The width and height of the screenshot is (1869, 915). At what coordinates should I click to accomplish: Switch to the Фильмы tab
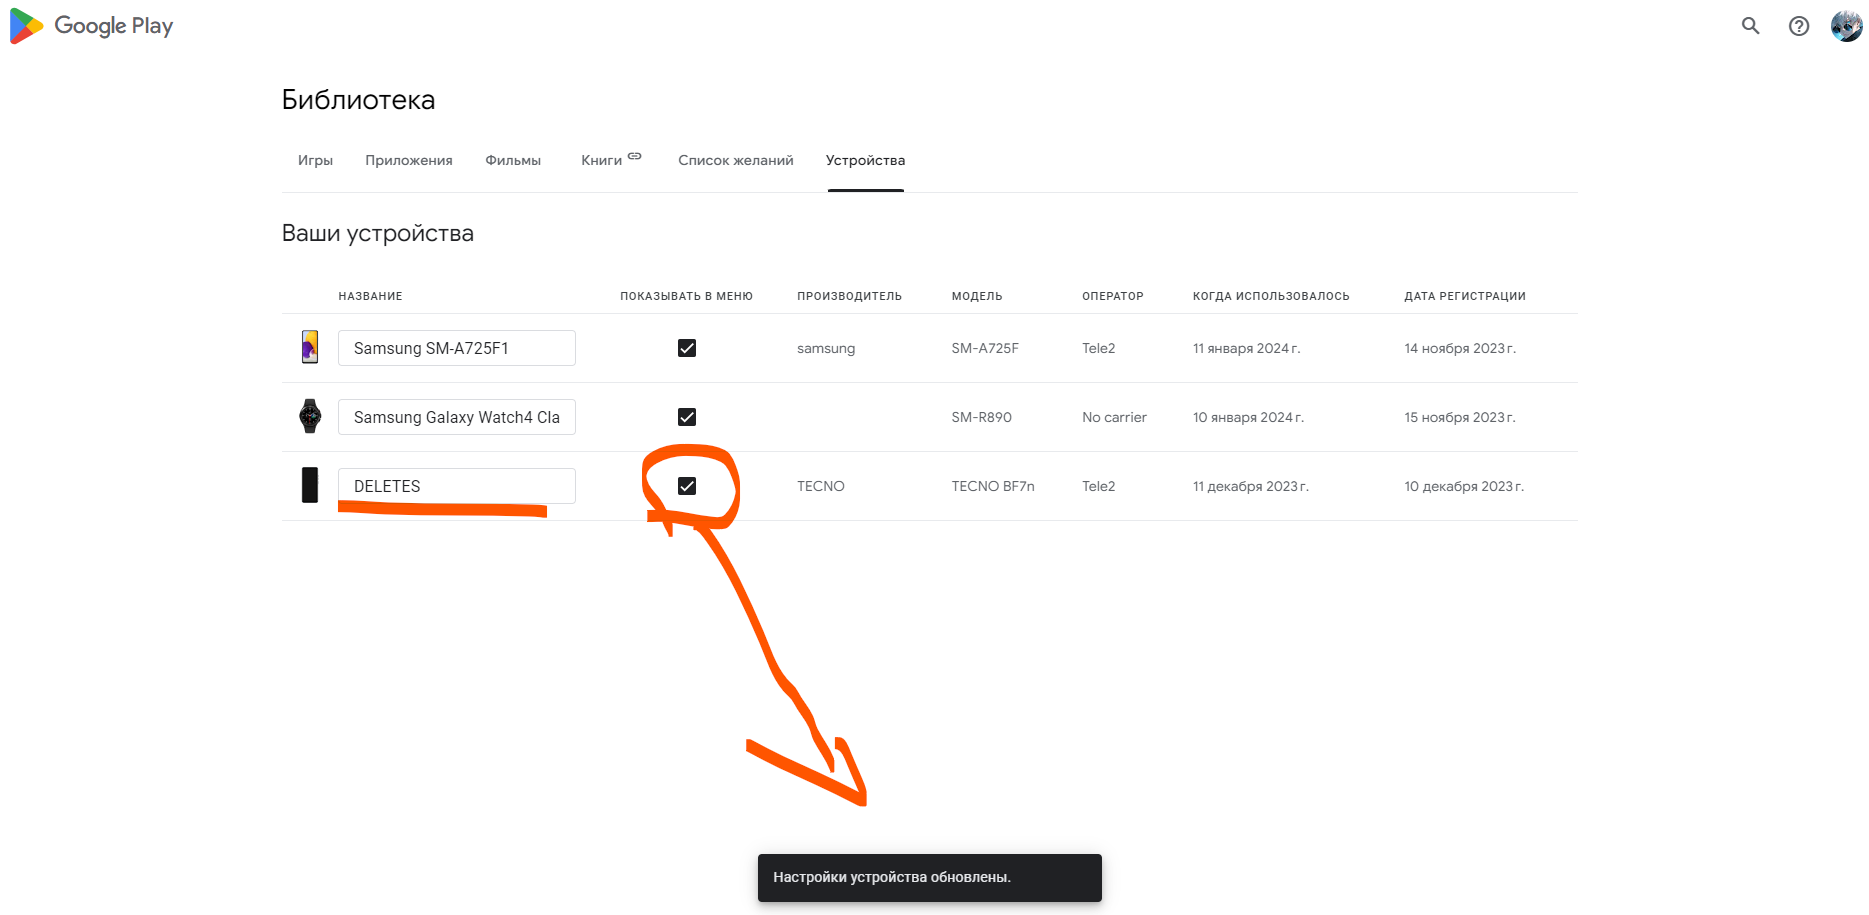pos(513,160)
